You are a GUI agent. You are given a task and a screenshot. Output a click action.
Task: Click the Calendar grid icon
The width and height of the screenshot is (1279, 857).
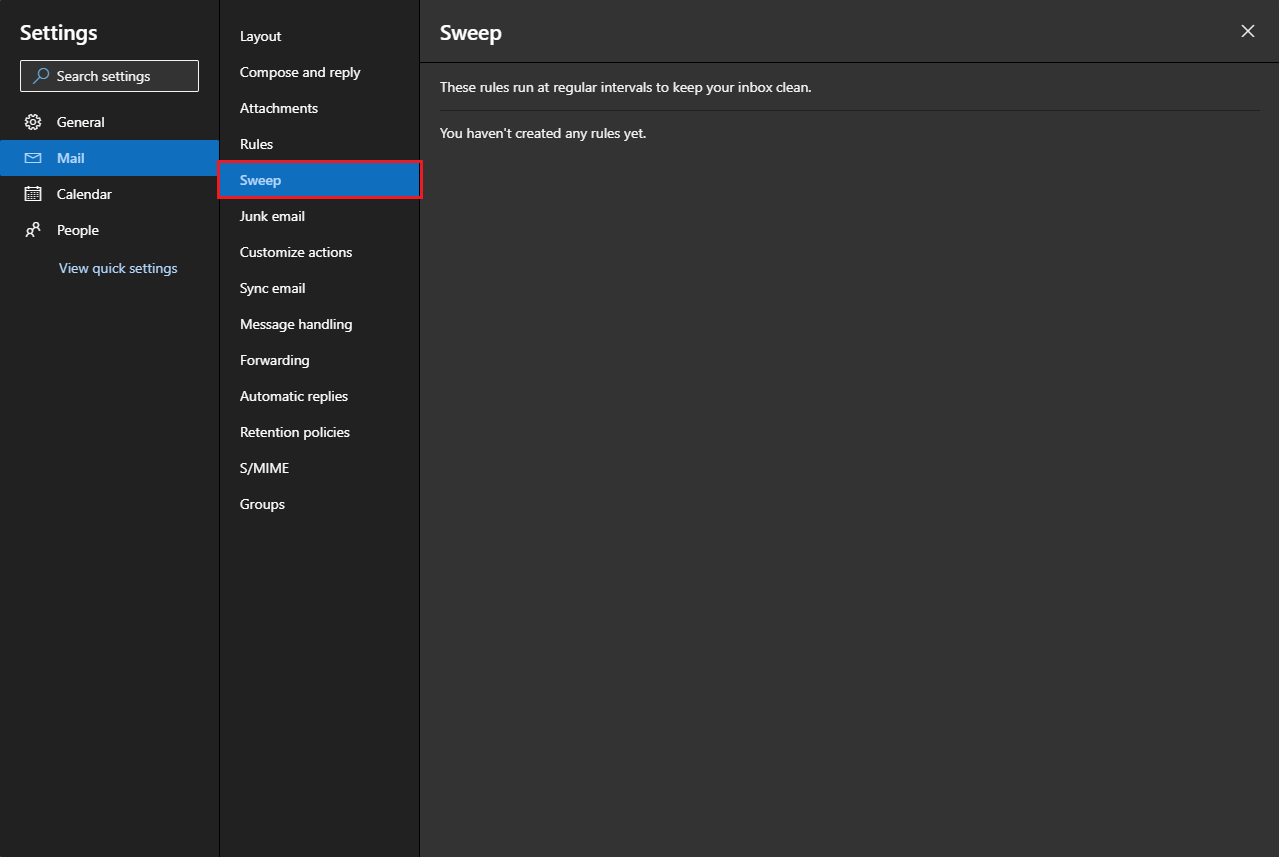[x=33, y=194]
